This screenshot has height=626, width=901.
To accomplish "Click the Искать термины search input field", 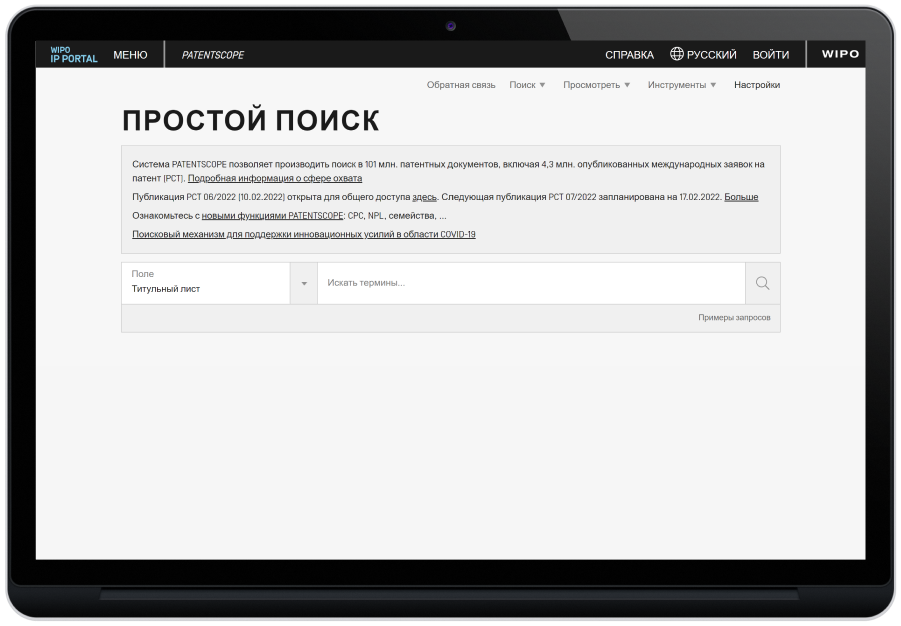I will [x=530, y=283].
